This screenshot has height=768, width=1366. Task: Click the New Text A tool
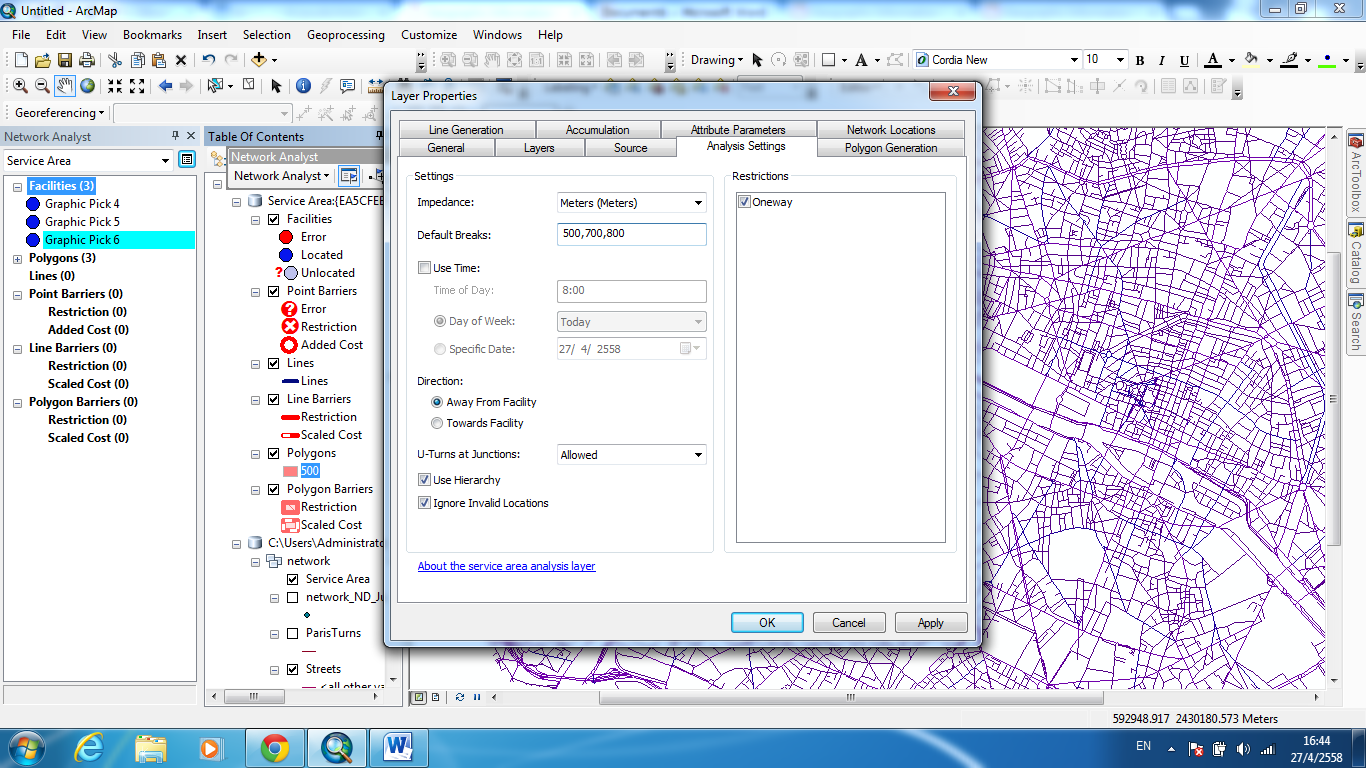862,60
